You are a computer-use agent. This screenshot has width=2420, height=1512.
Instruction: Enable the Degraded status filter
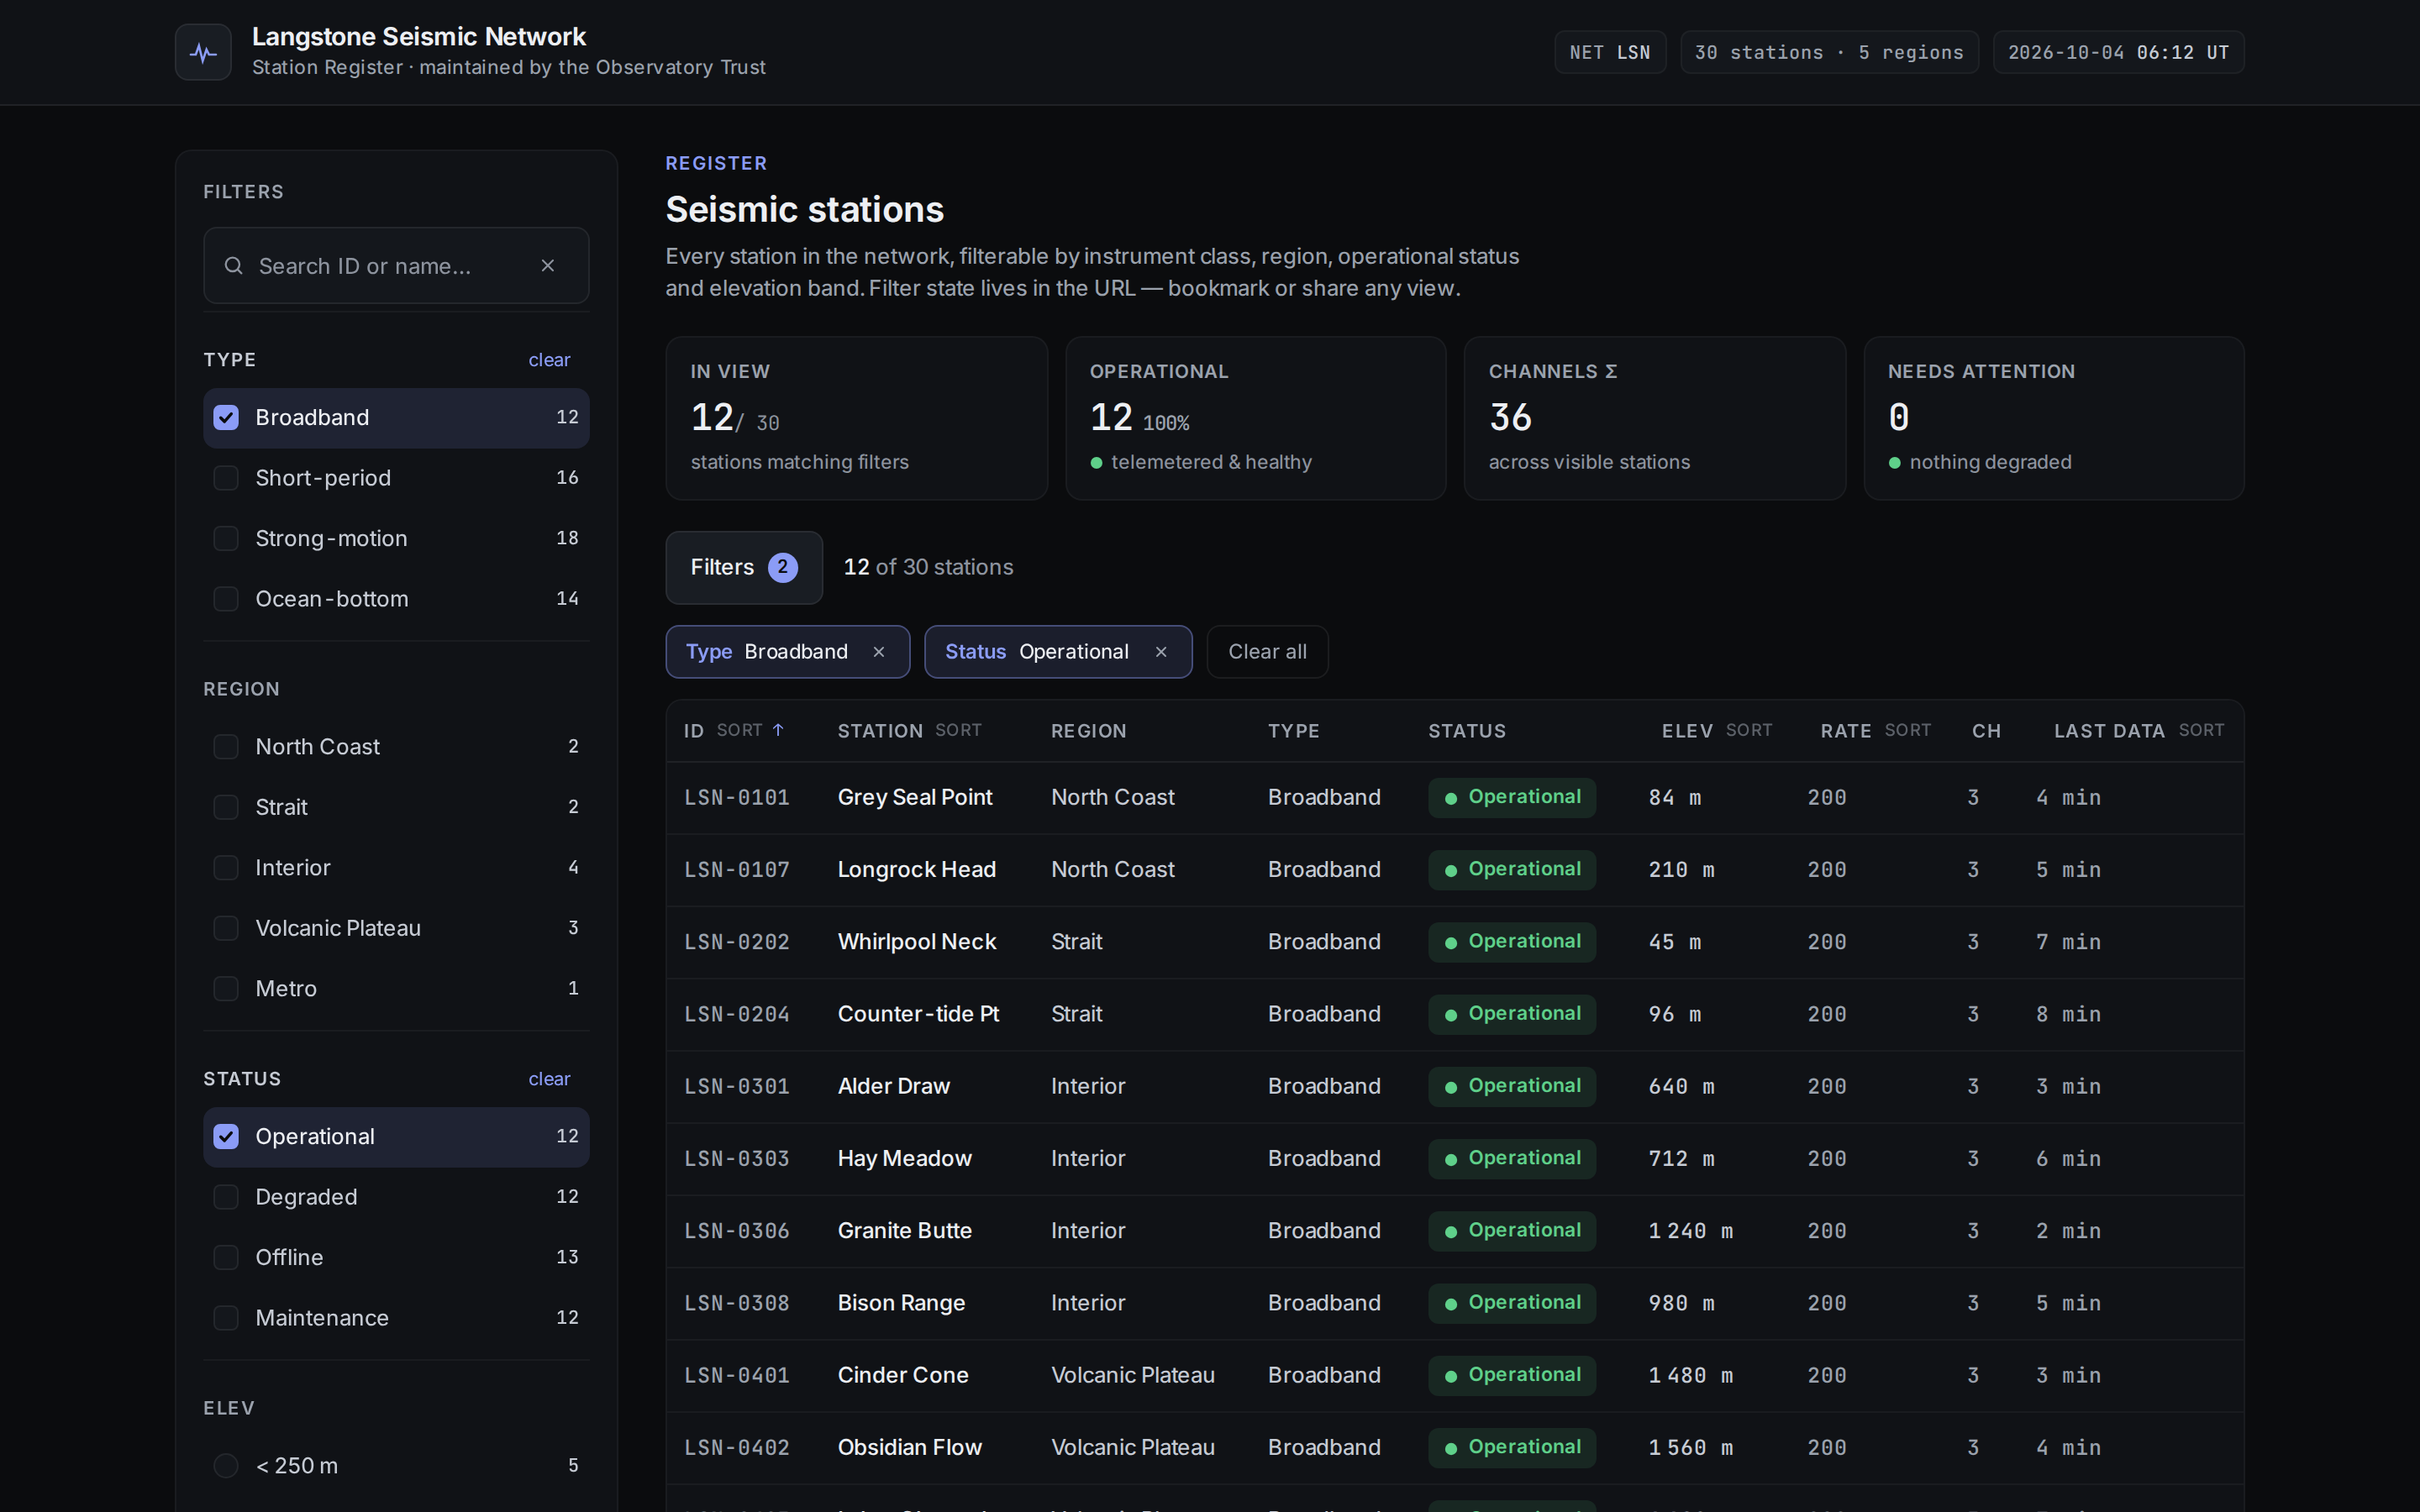(226, 1197)
